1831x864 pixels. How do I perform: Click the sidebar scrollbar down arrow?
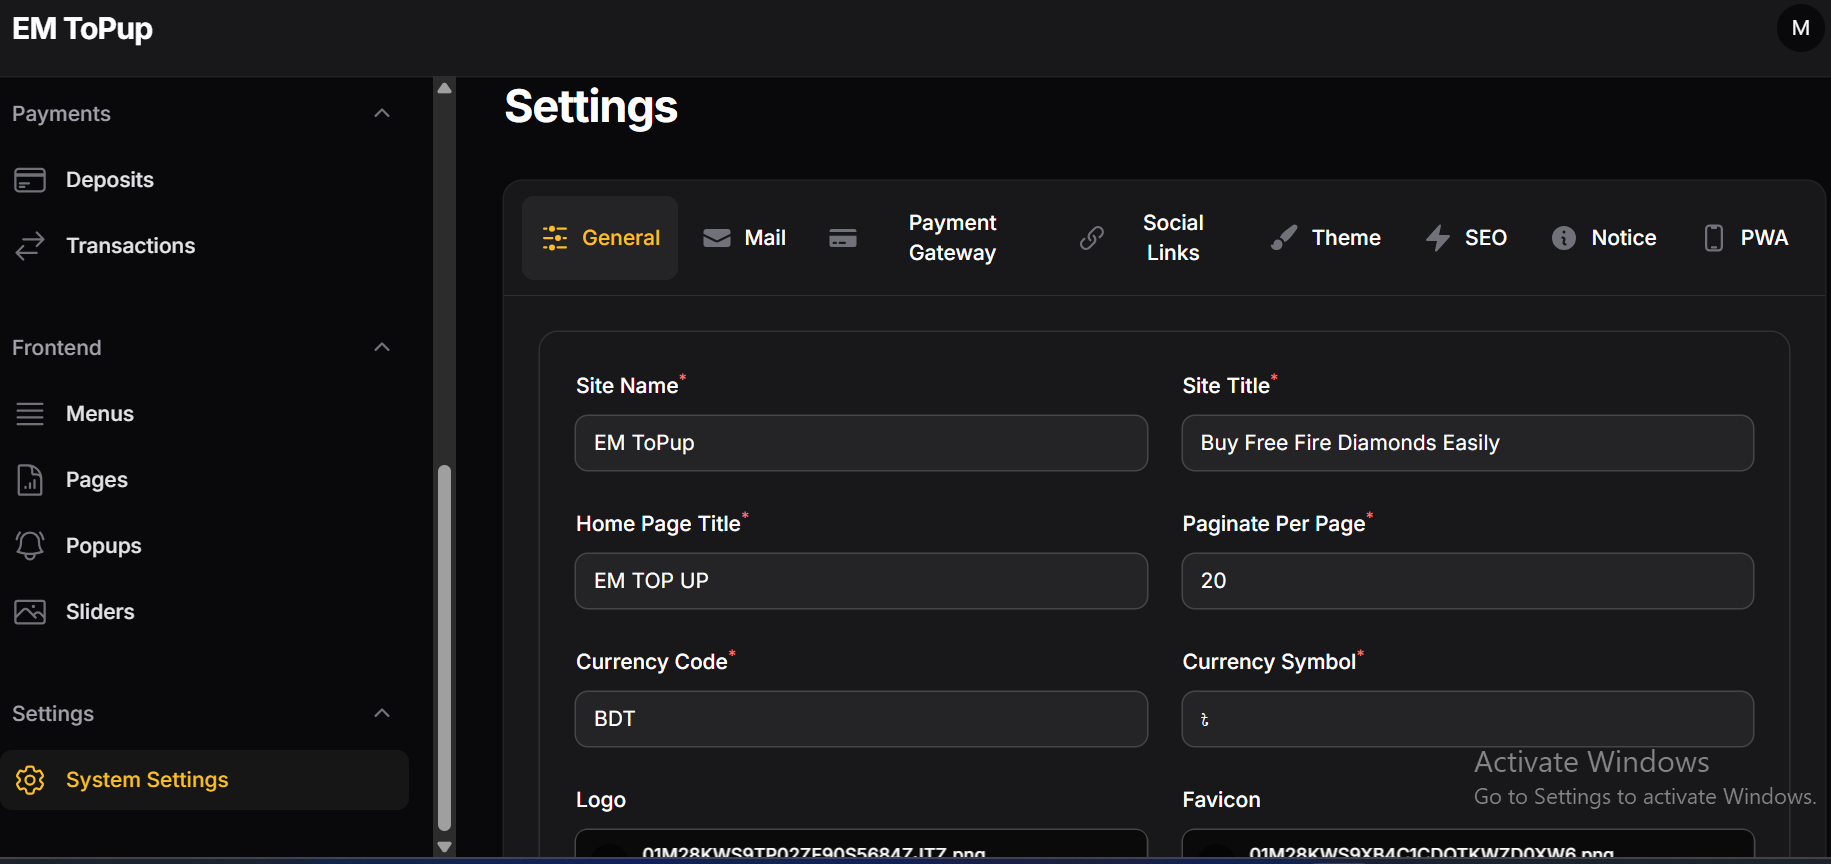pos(445,847)
